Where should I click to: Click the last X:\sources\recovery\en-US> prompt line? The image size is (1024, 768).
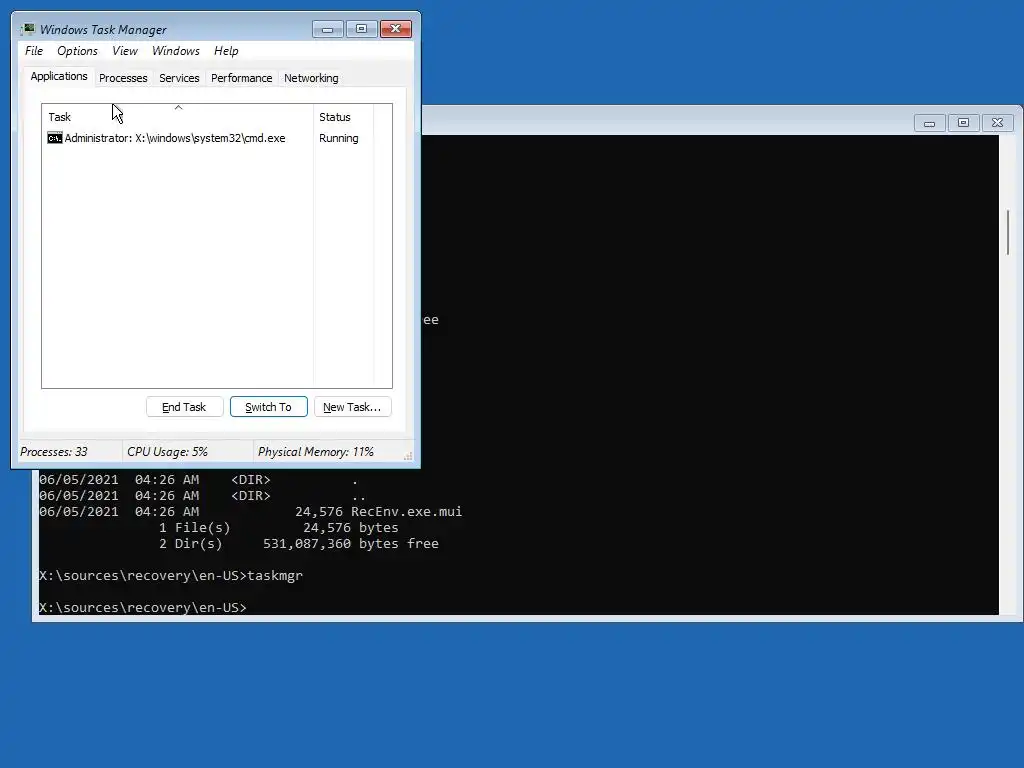pos(143,607)
